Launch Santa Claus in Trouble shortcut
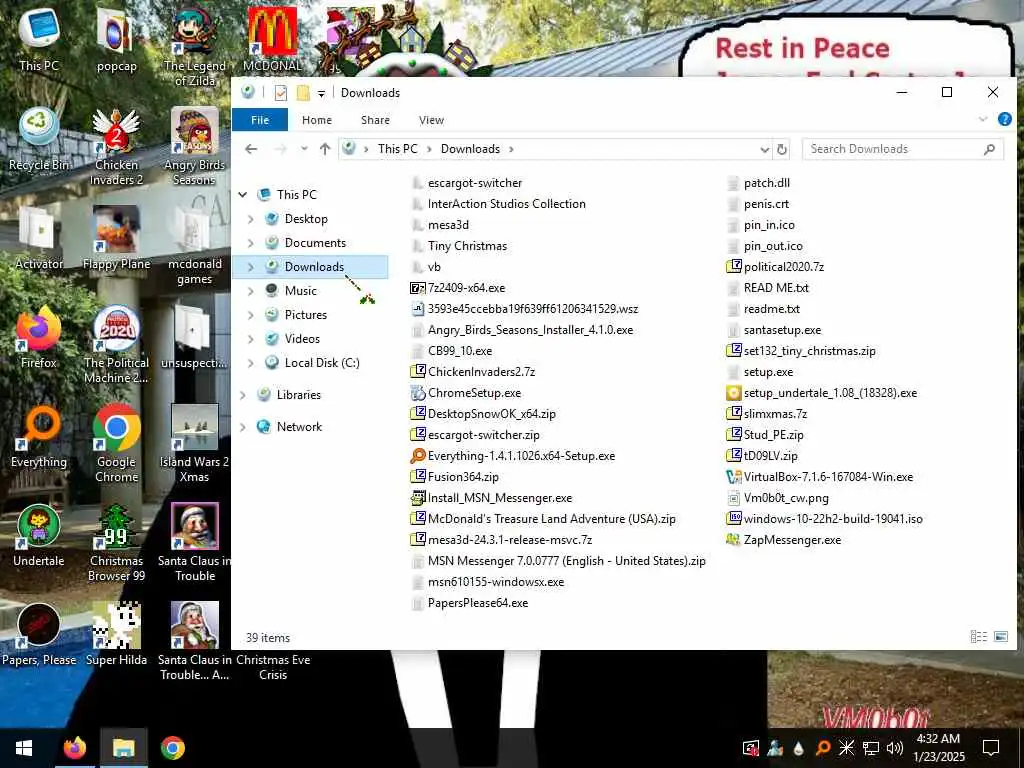The height and width of the screenshot is (768, 1024). tap(195, 543)
